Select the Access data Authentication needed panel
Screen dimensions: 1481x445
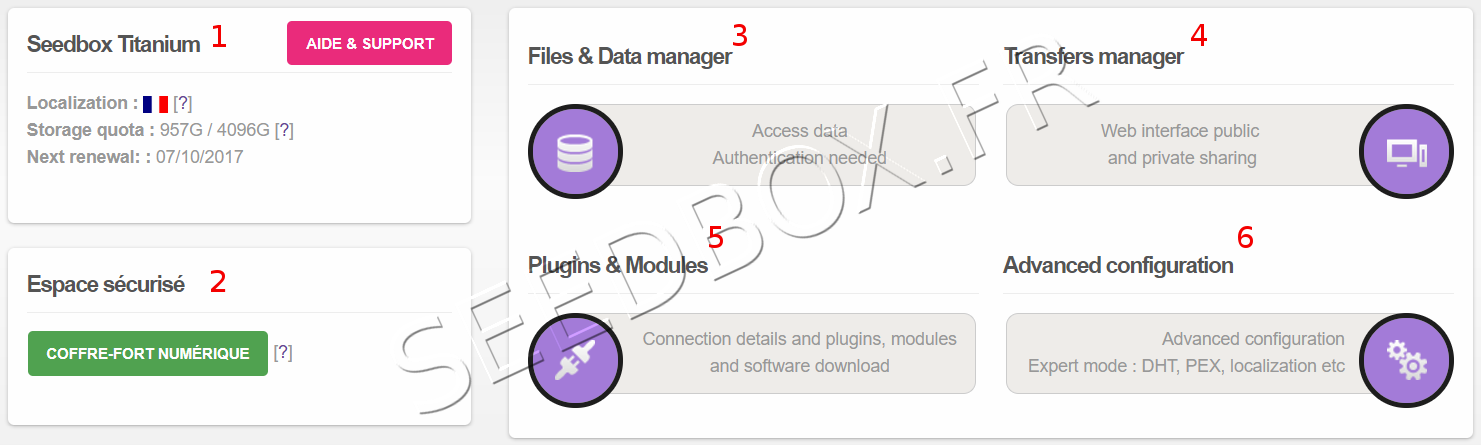(x=799, y=145)
